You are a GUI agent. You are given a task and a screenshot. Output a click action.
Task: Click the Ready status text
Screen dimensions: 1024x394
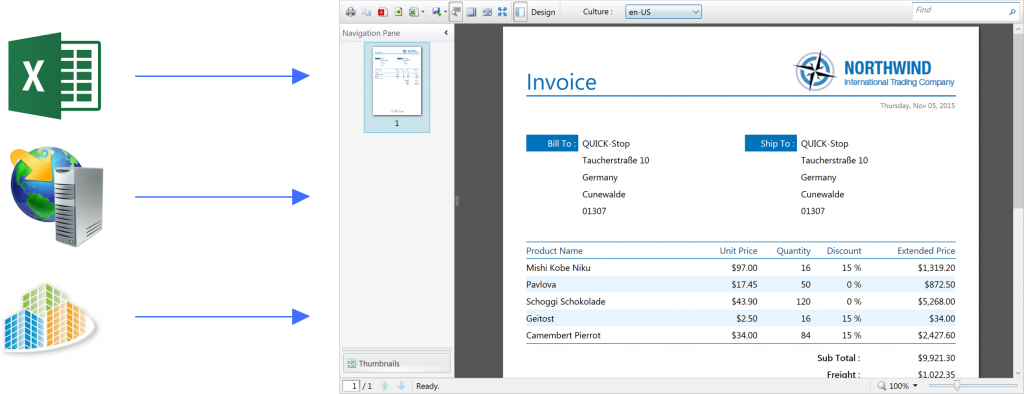(x=428, y=386)
